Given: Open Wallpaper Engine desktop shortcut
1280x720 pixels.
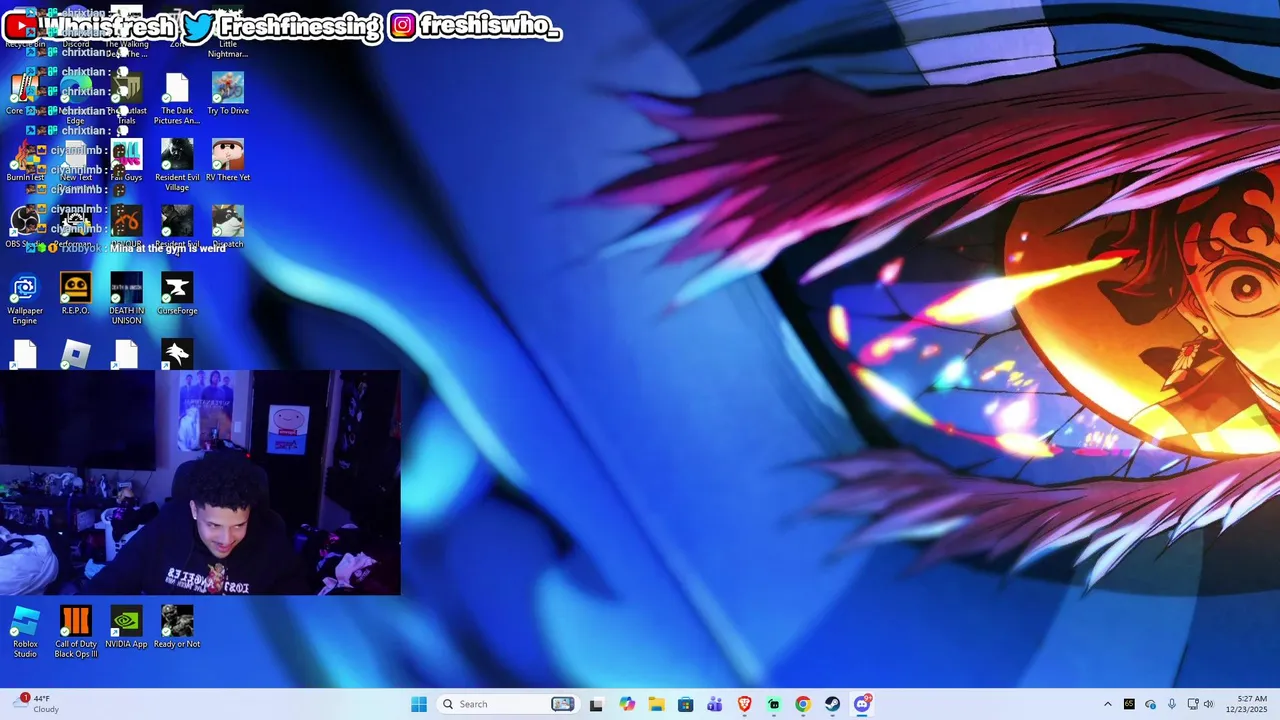Looking at the screenshot, I should tap(25, 299).
